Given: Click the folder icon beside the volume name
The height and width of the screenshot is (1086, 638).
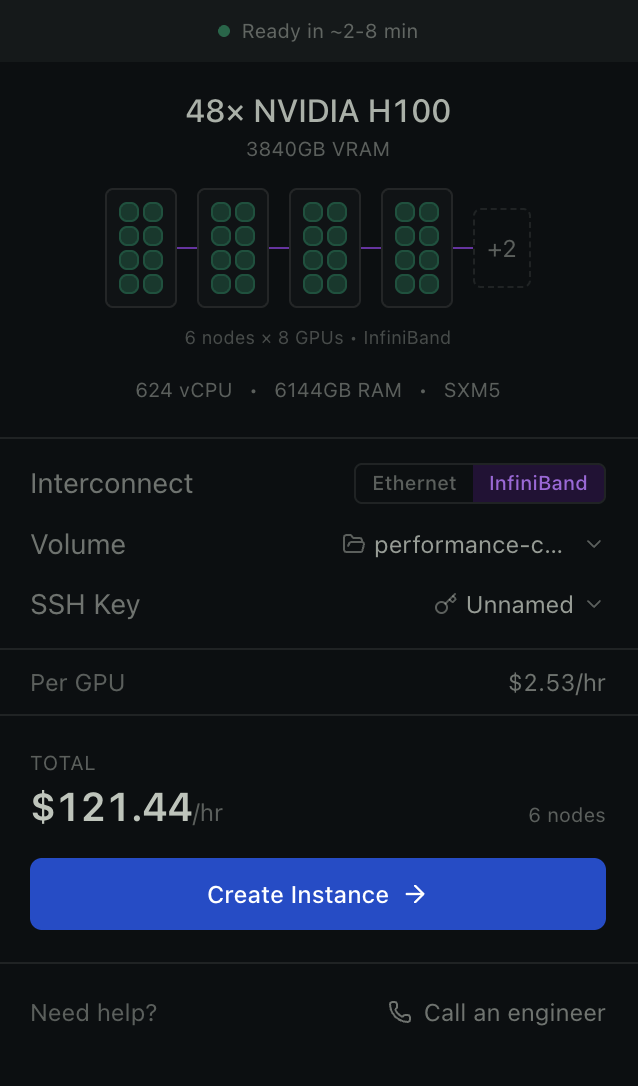Looking at the screenshot, I should [x=353, y=545].
